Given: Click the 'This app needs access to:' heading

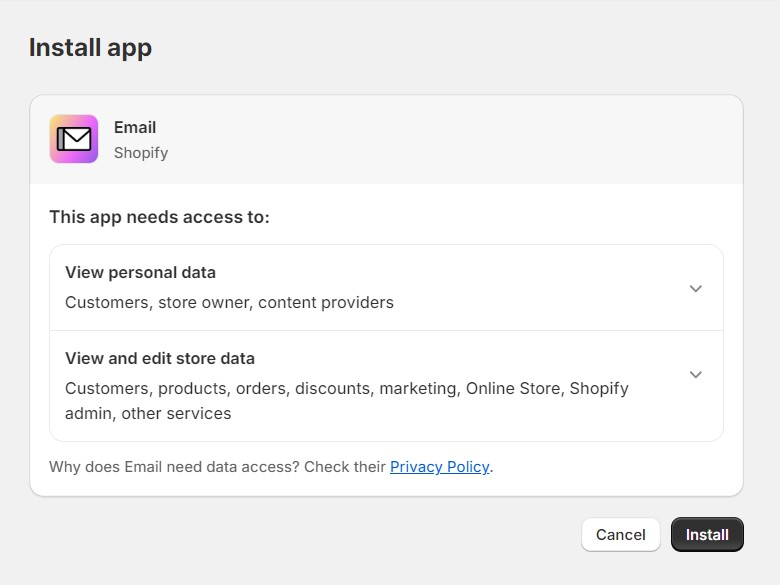Looking at the screenshot, I should point(159,217).
